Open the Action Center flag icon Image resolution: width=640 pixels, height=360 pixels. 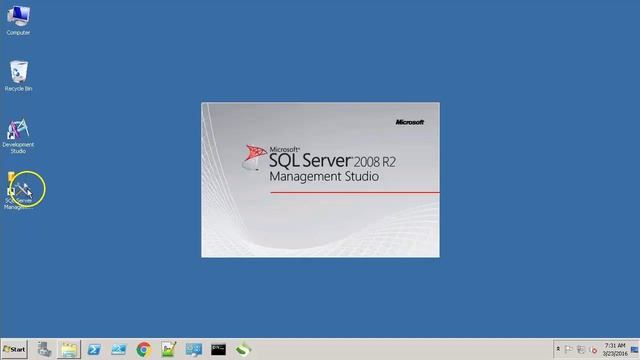pyautogui.click(x=569, y=350)
